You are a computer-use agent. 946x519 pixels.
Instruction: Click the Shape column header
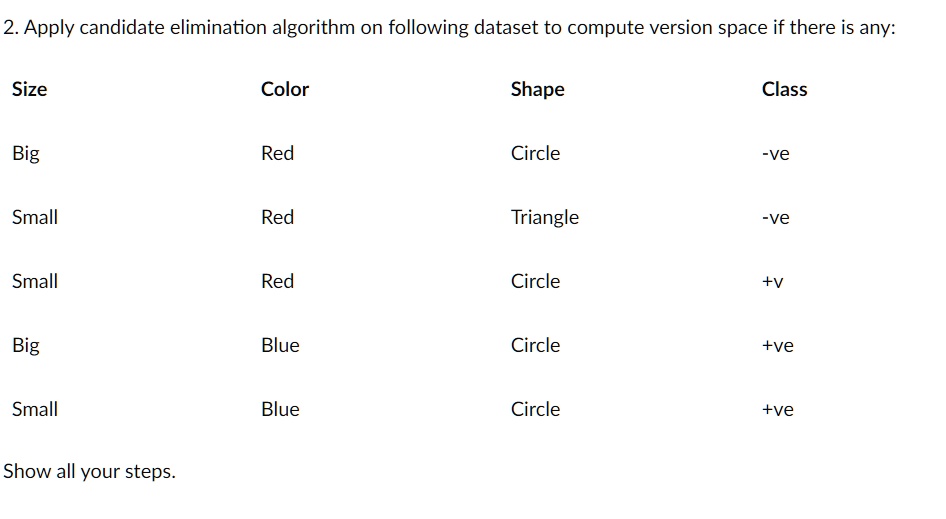pos(538,90)
